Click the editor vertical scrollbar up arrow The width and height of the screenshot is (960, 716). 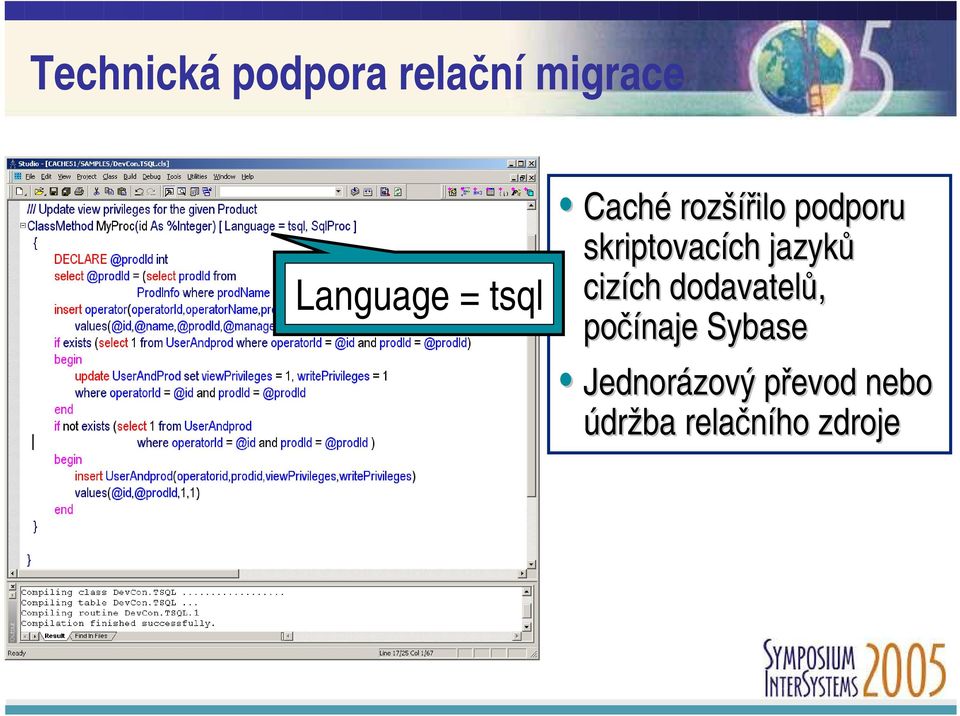pos(531,206)
